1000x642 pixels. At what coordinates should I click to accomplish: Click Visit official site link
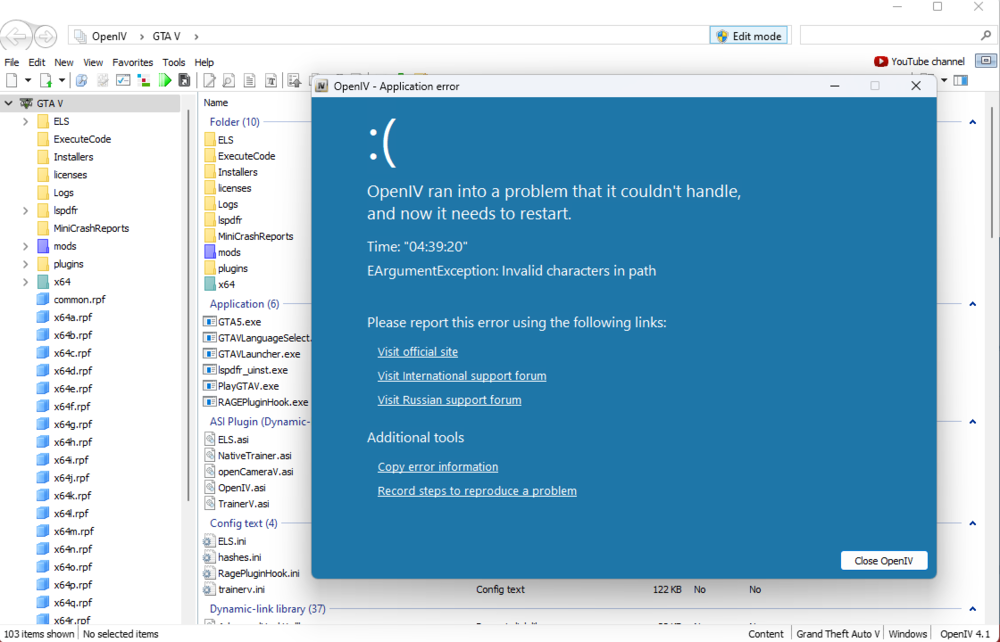click(418, 352)
